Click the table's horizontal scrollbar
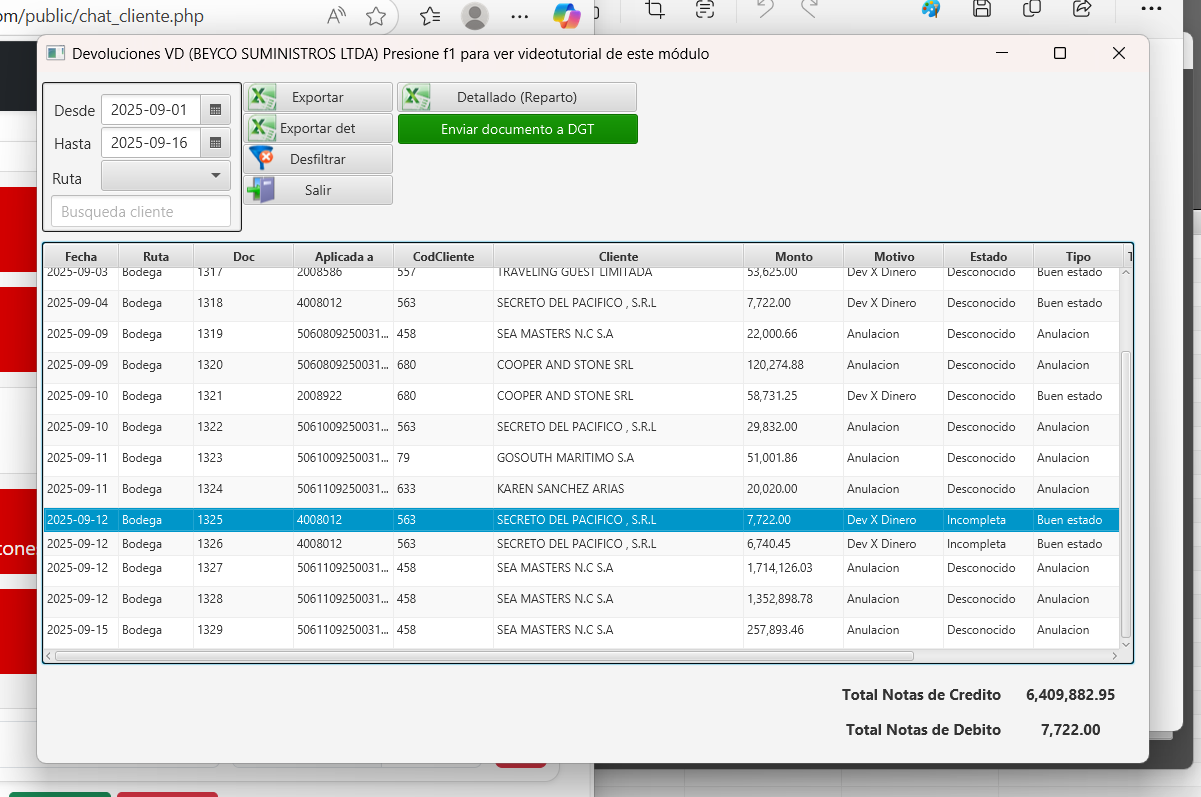Screen dimensions: 1201x797 pos(484,656)
